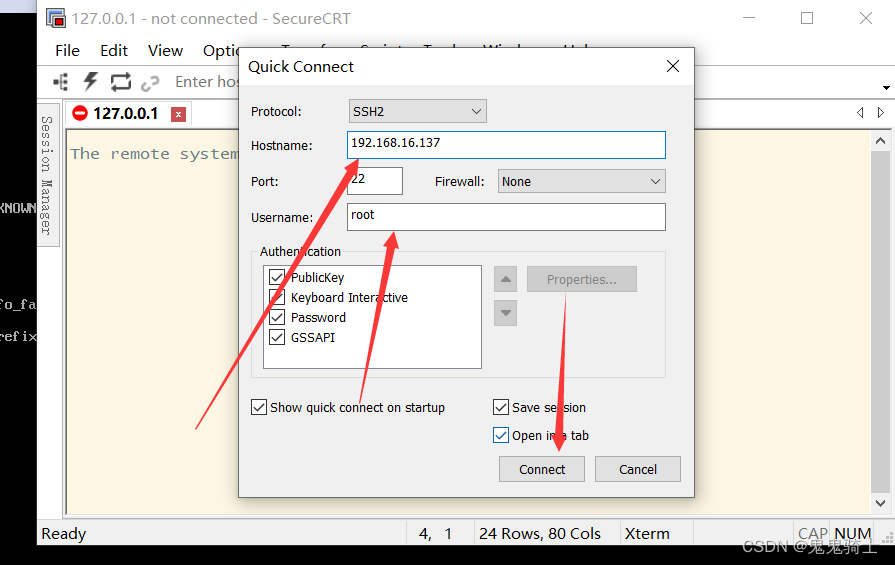Click the NUM indicator in status bar
The image size is (895, 565).
click(853, 534)
